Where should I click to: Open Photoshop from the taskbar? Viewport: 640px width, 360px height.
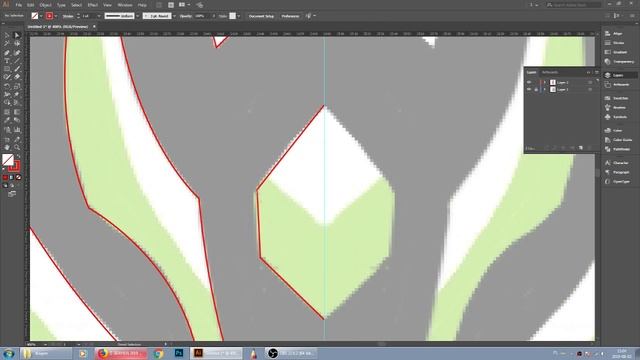(x=179, y=353)
